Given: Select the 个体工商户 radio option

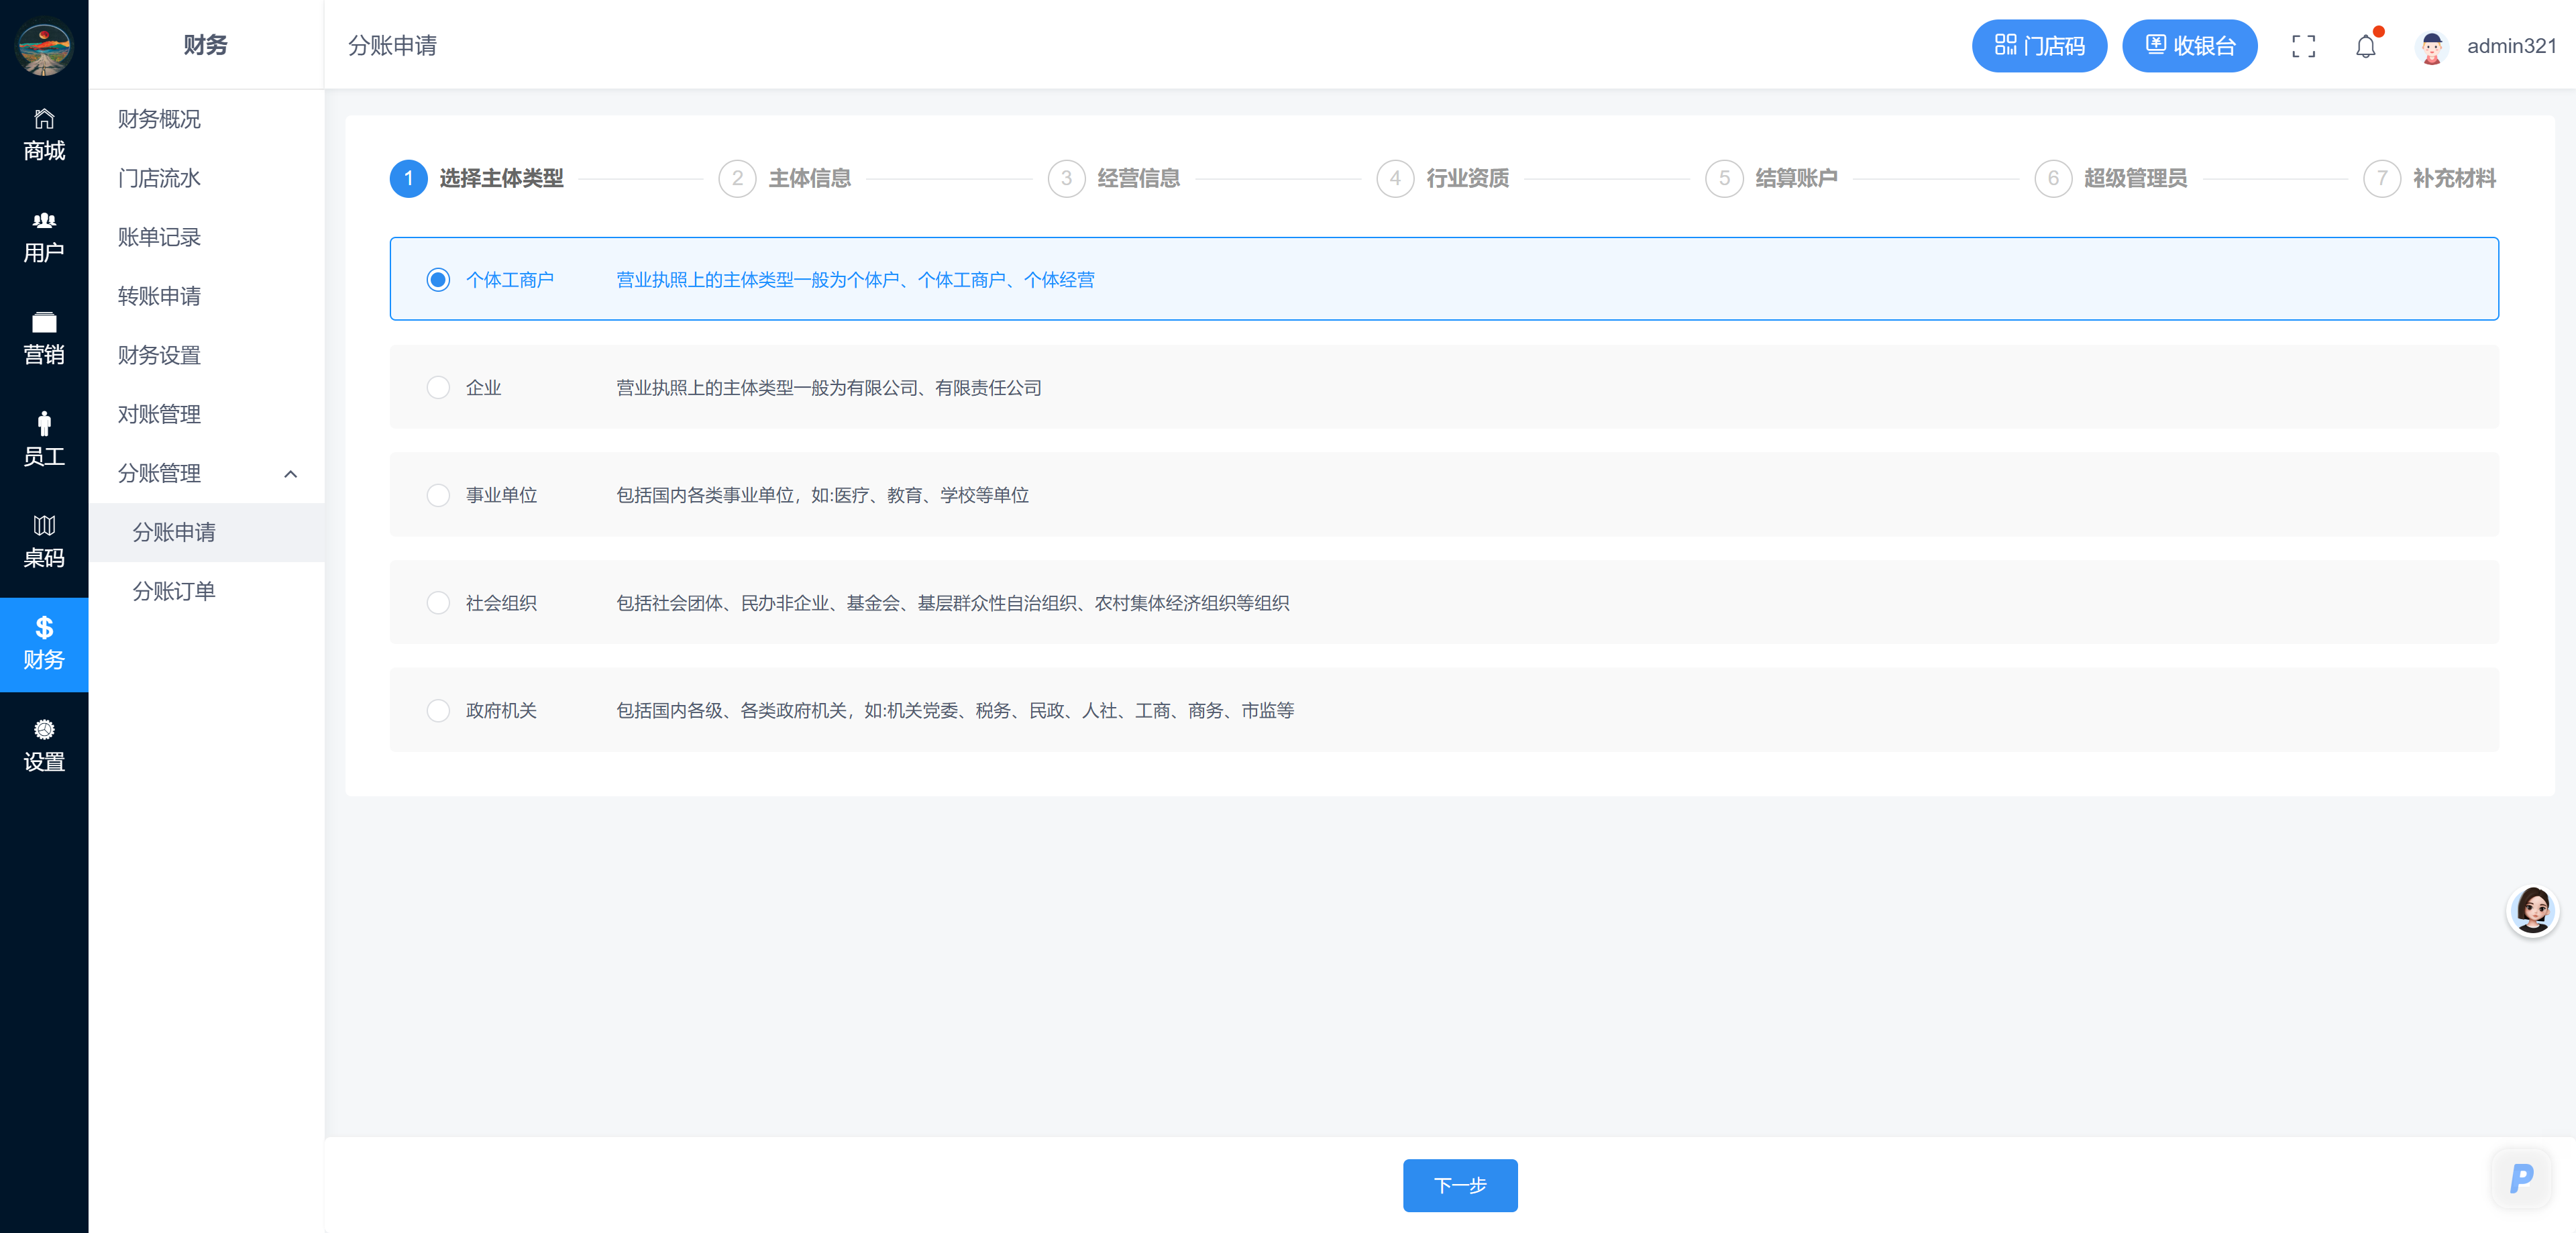Looking at the screenshot, I should coord(438,280).
